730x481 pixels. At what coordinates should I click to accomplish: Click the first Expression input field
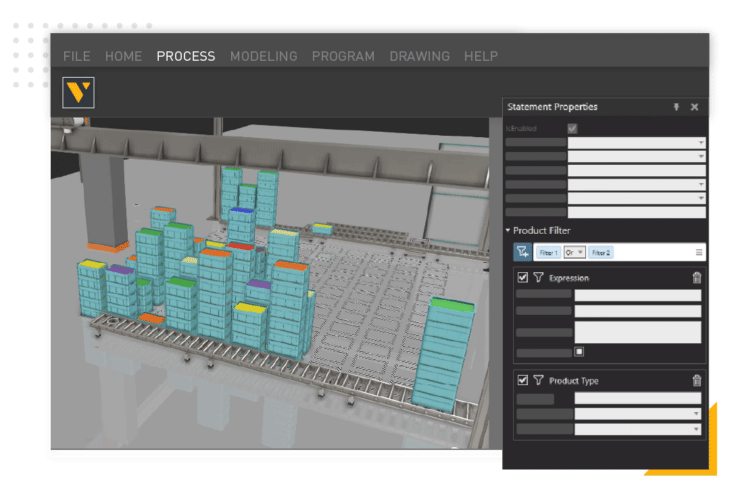click(637, 295)
